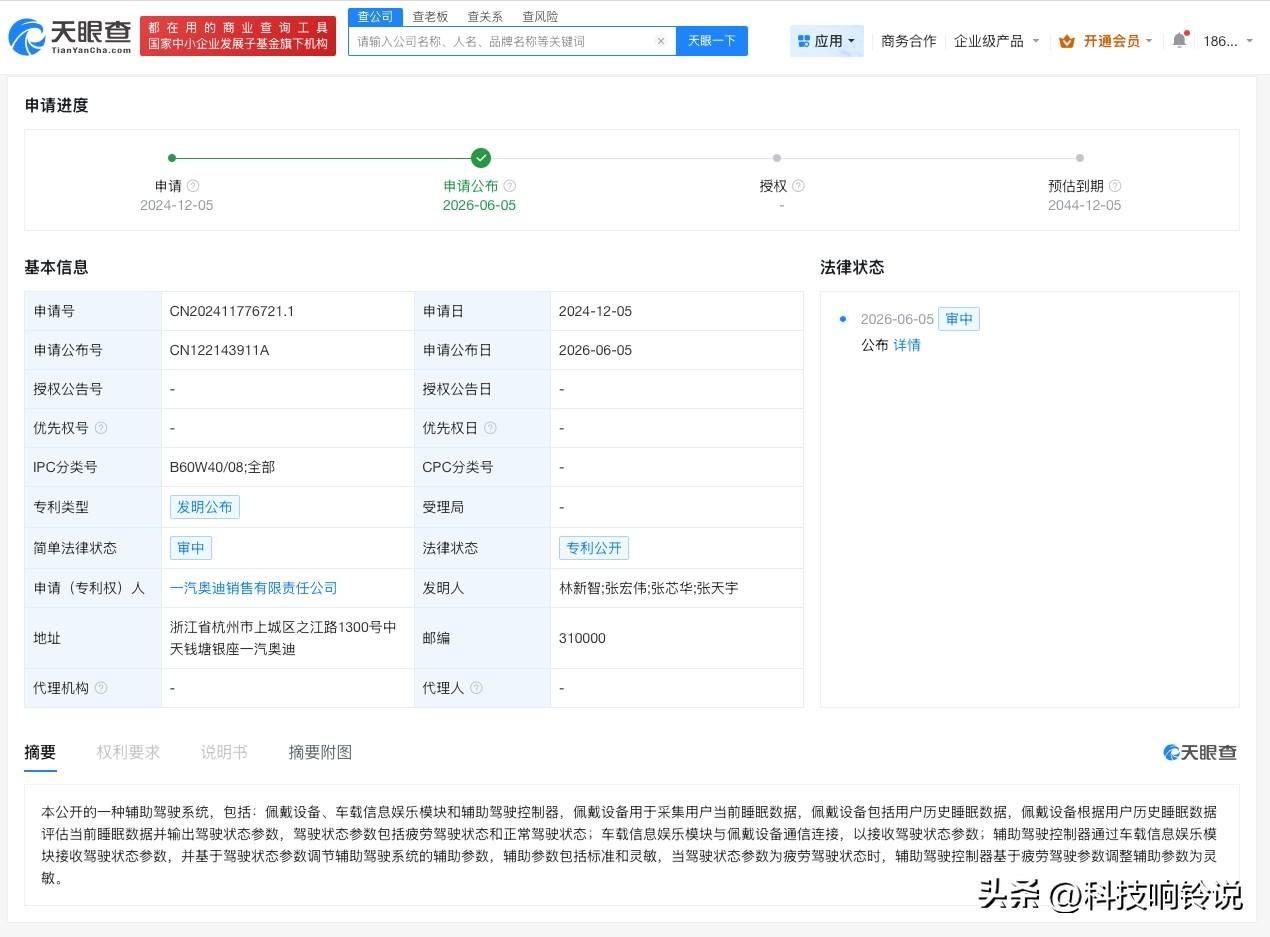Select the 查老板 search tab

[x=431, y=17]
